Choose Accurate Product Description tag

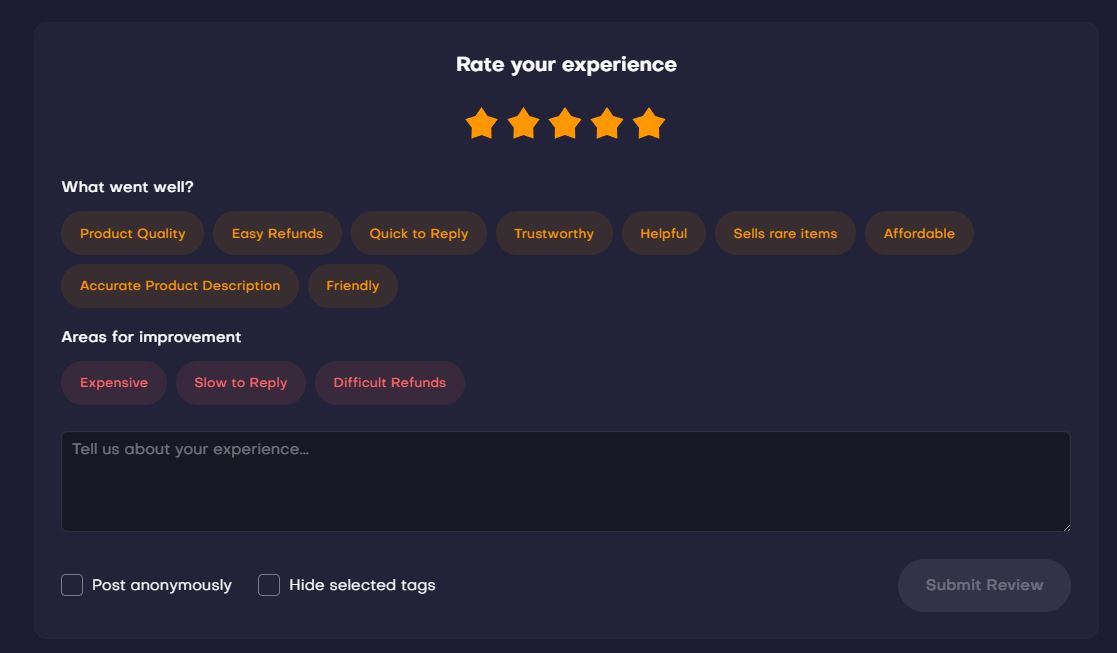pyautogui.click(x=180, y=285)
